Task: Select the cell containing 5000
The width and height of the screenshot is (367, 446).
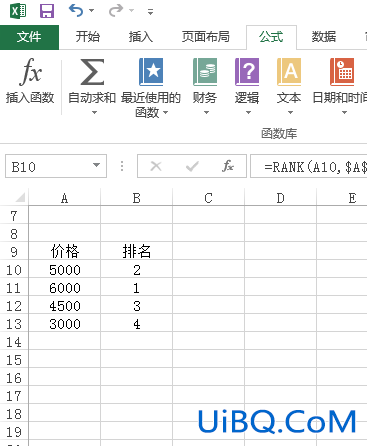Action: point(65,270)
